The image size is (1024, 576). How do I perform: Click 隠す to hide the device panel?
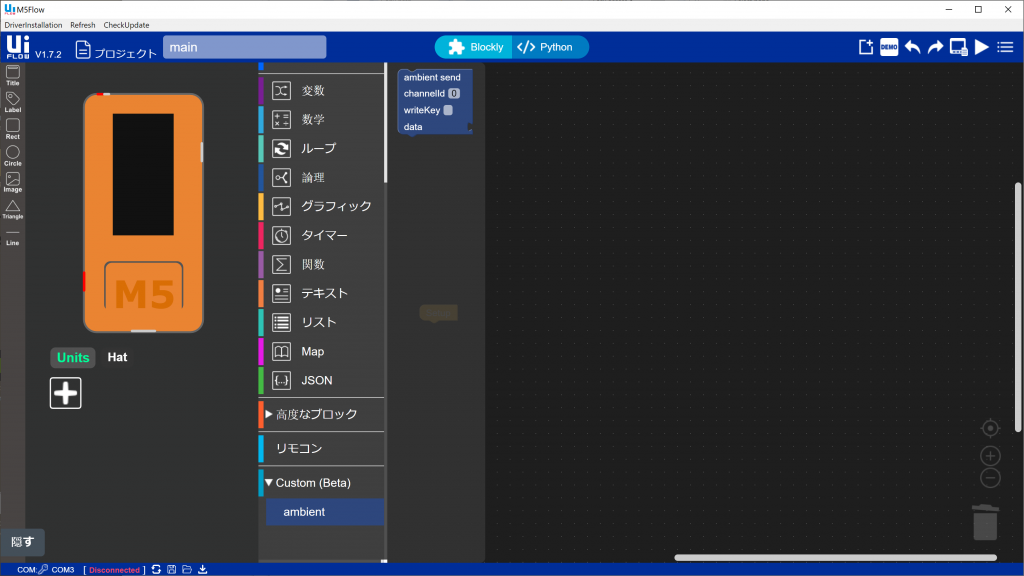(x=22, y=542)
